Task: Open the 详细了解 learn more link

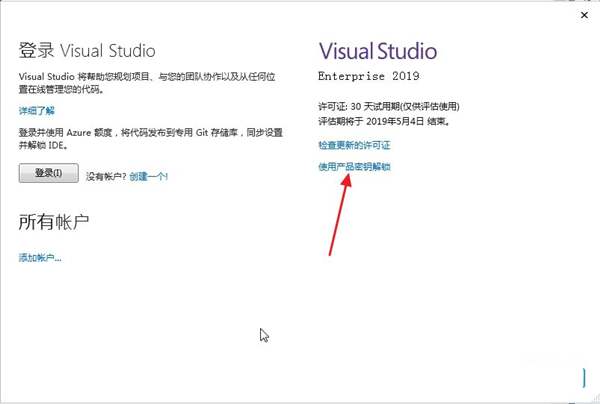Action: pyautogui.click(x=37, y=111)
